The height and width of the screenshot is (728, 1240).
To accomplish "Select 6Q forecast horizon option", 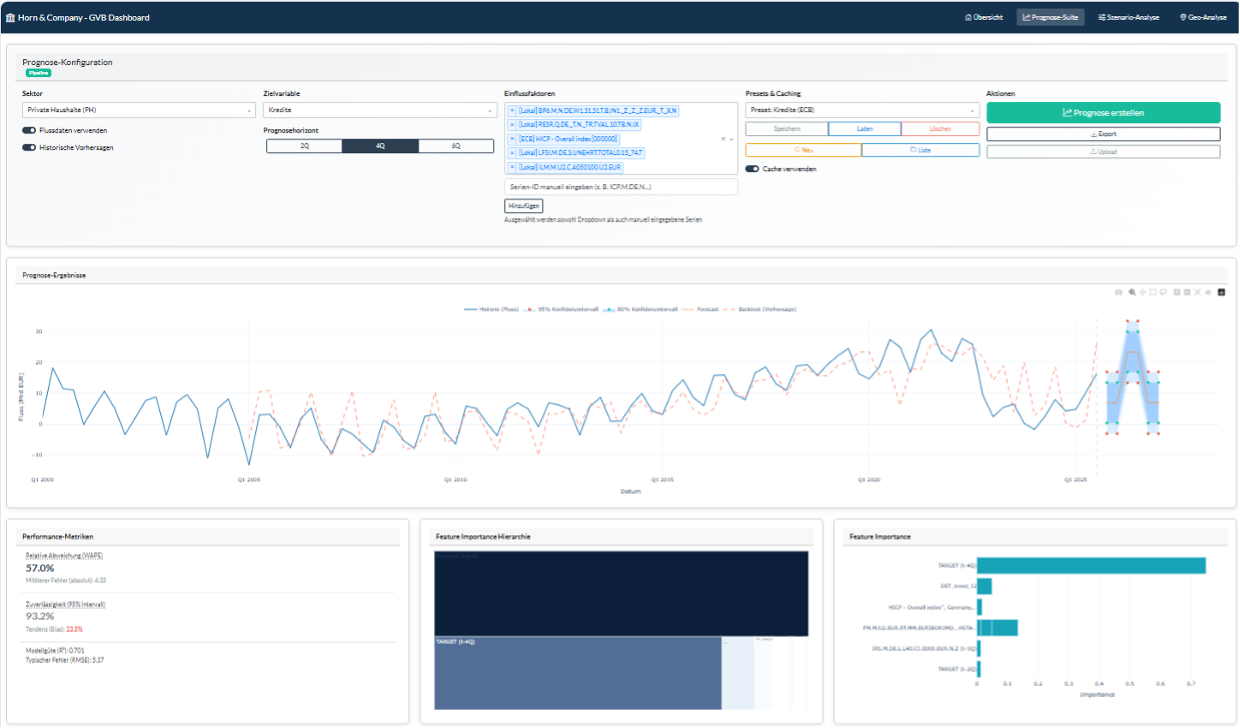I will pos(456,146).
